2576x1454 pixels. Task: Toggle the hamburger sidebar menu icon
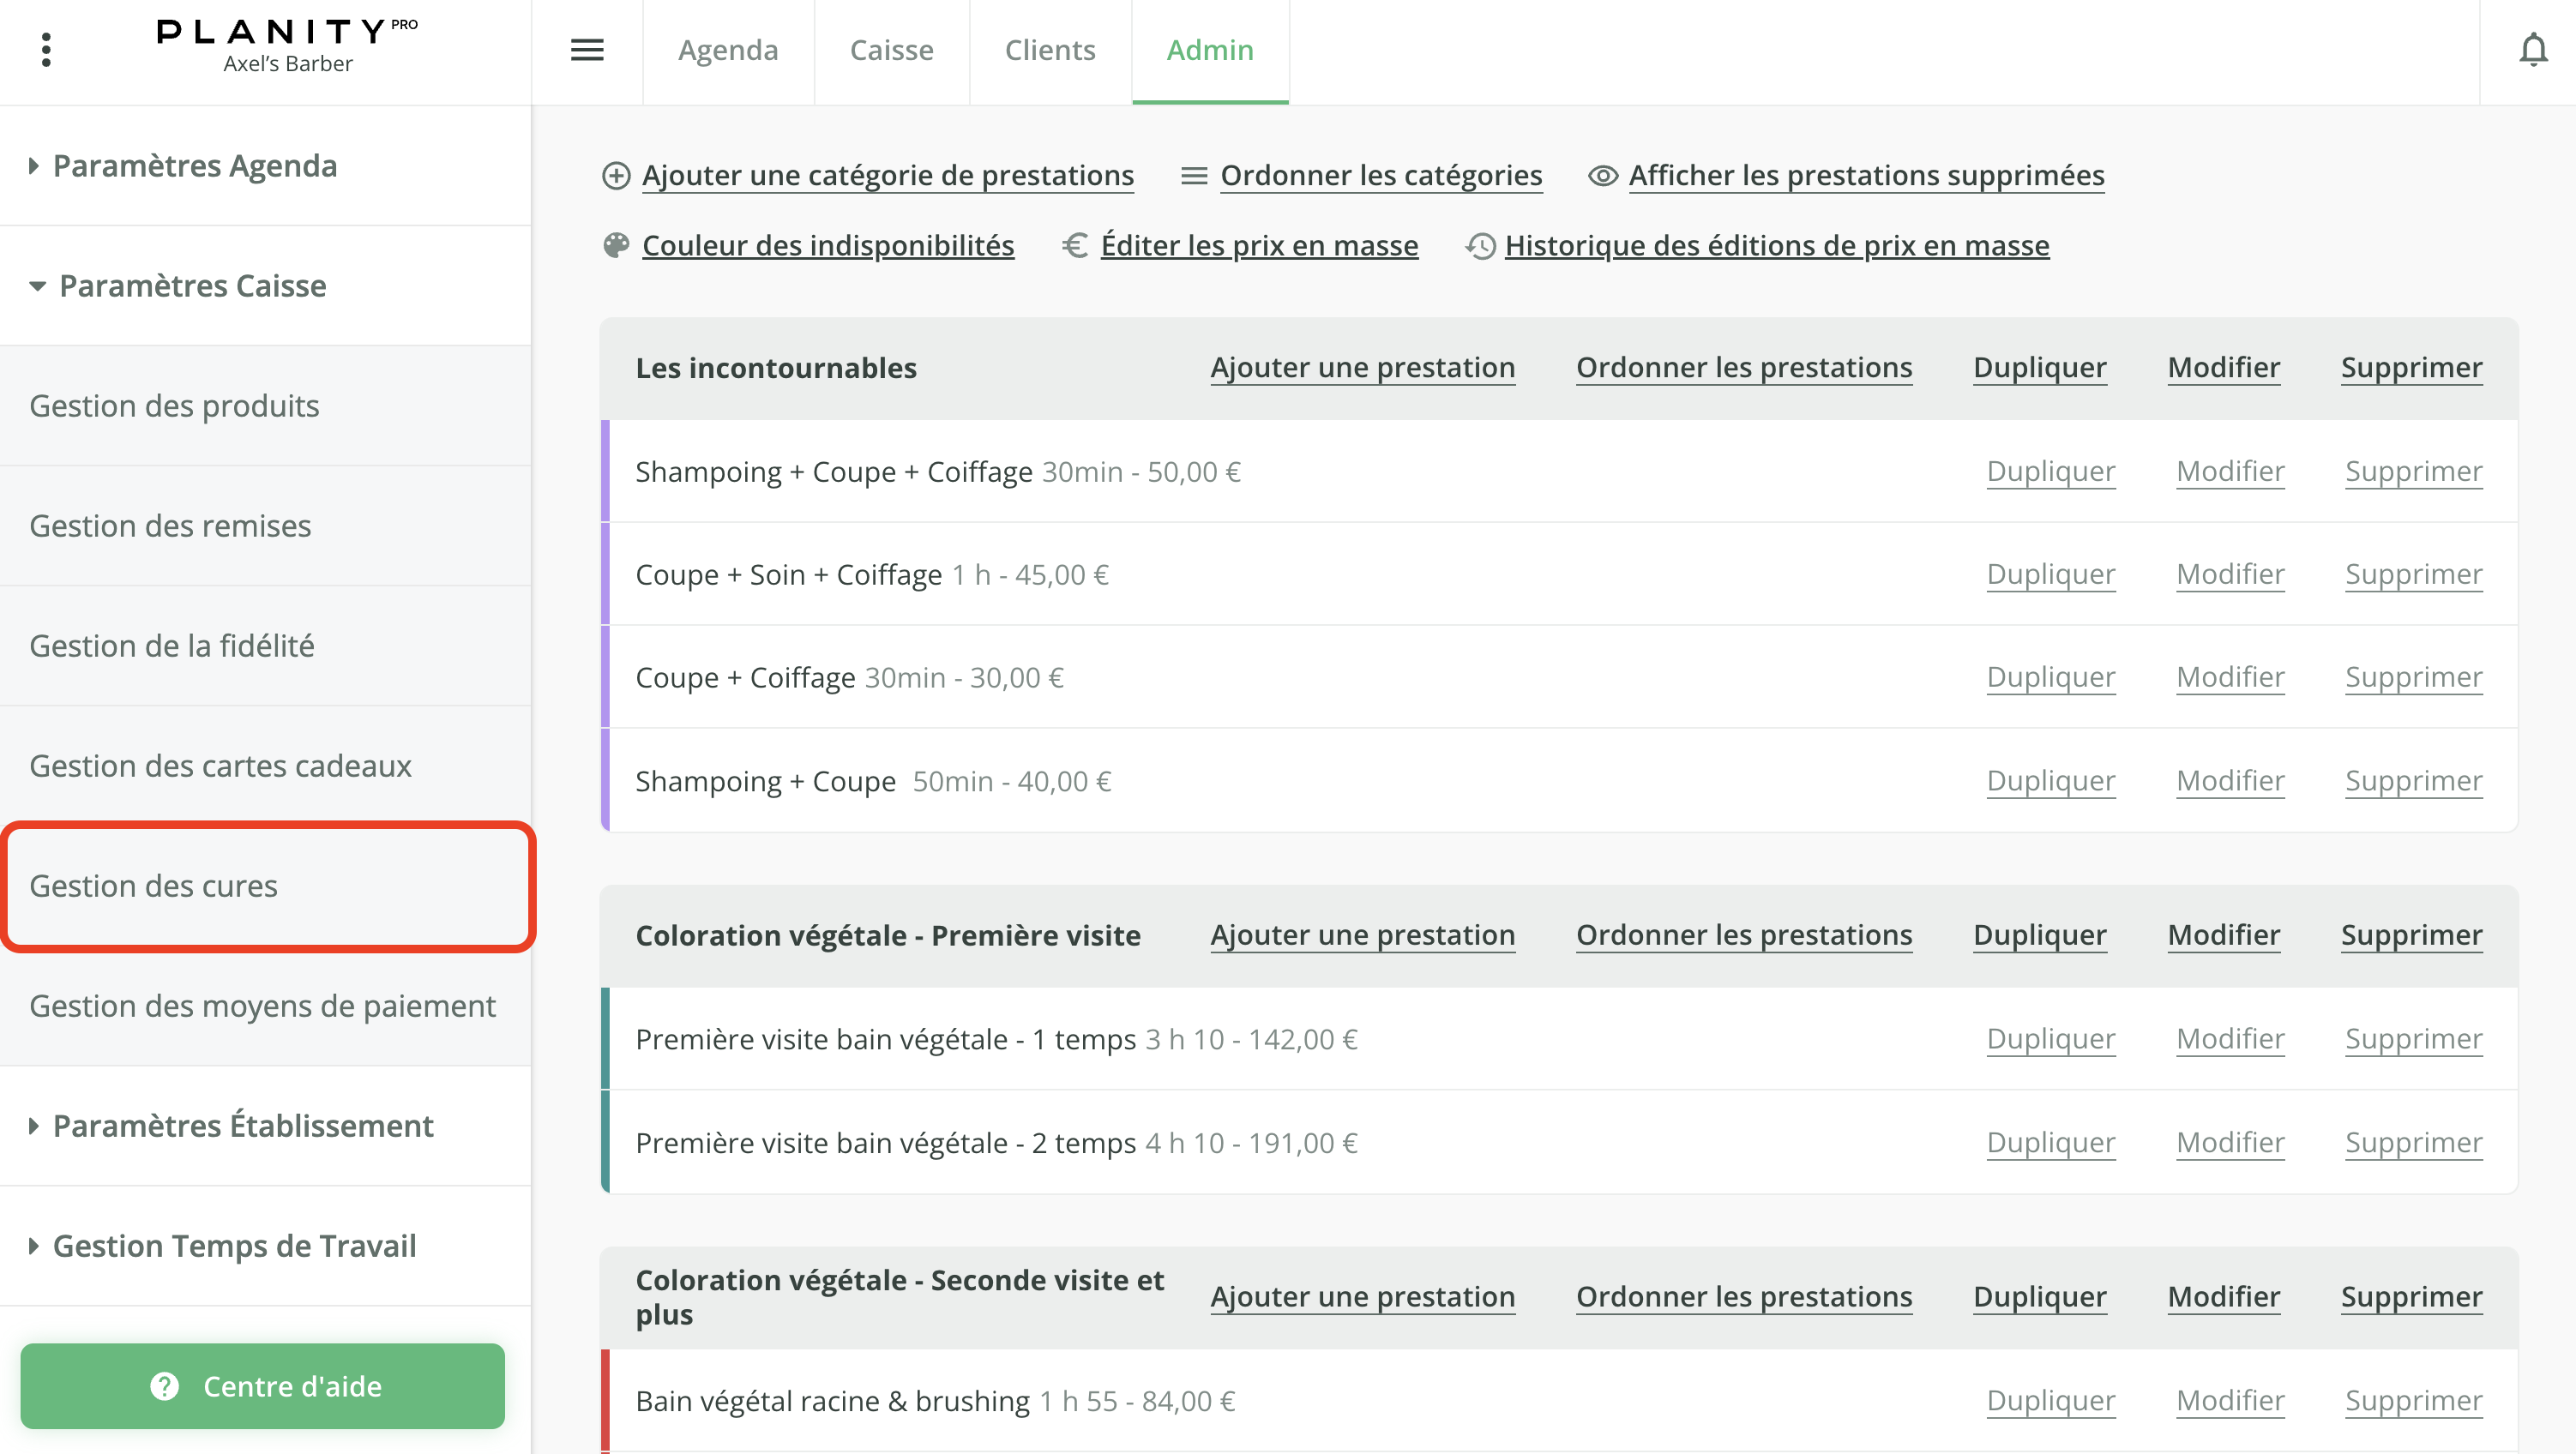[x=587, y=49]
